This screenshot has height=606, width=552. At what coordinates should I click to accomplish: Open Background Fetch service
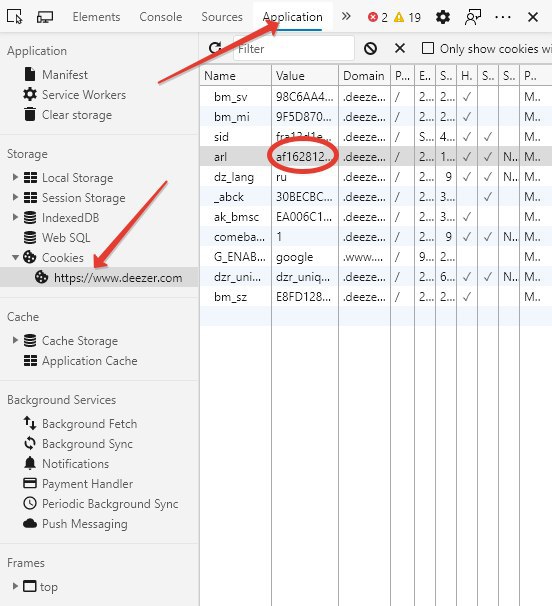click(89, 424)
